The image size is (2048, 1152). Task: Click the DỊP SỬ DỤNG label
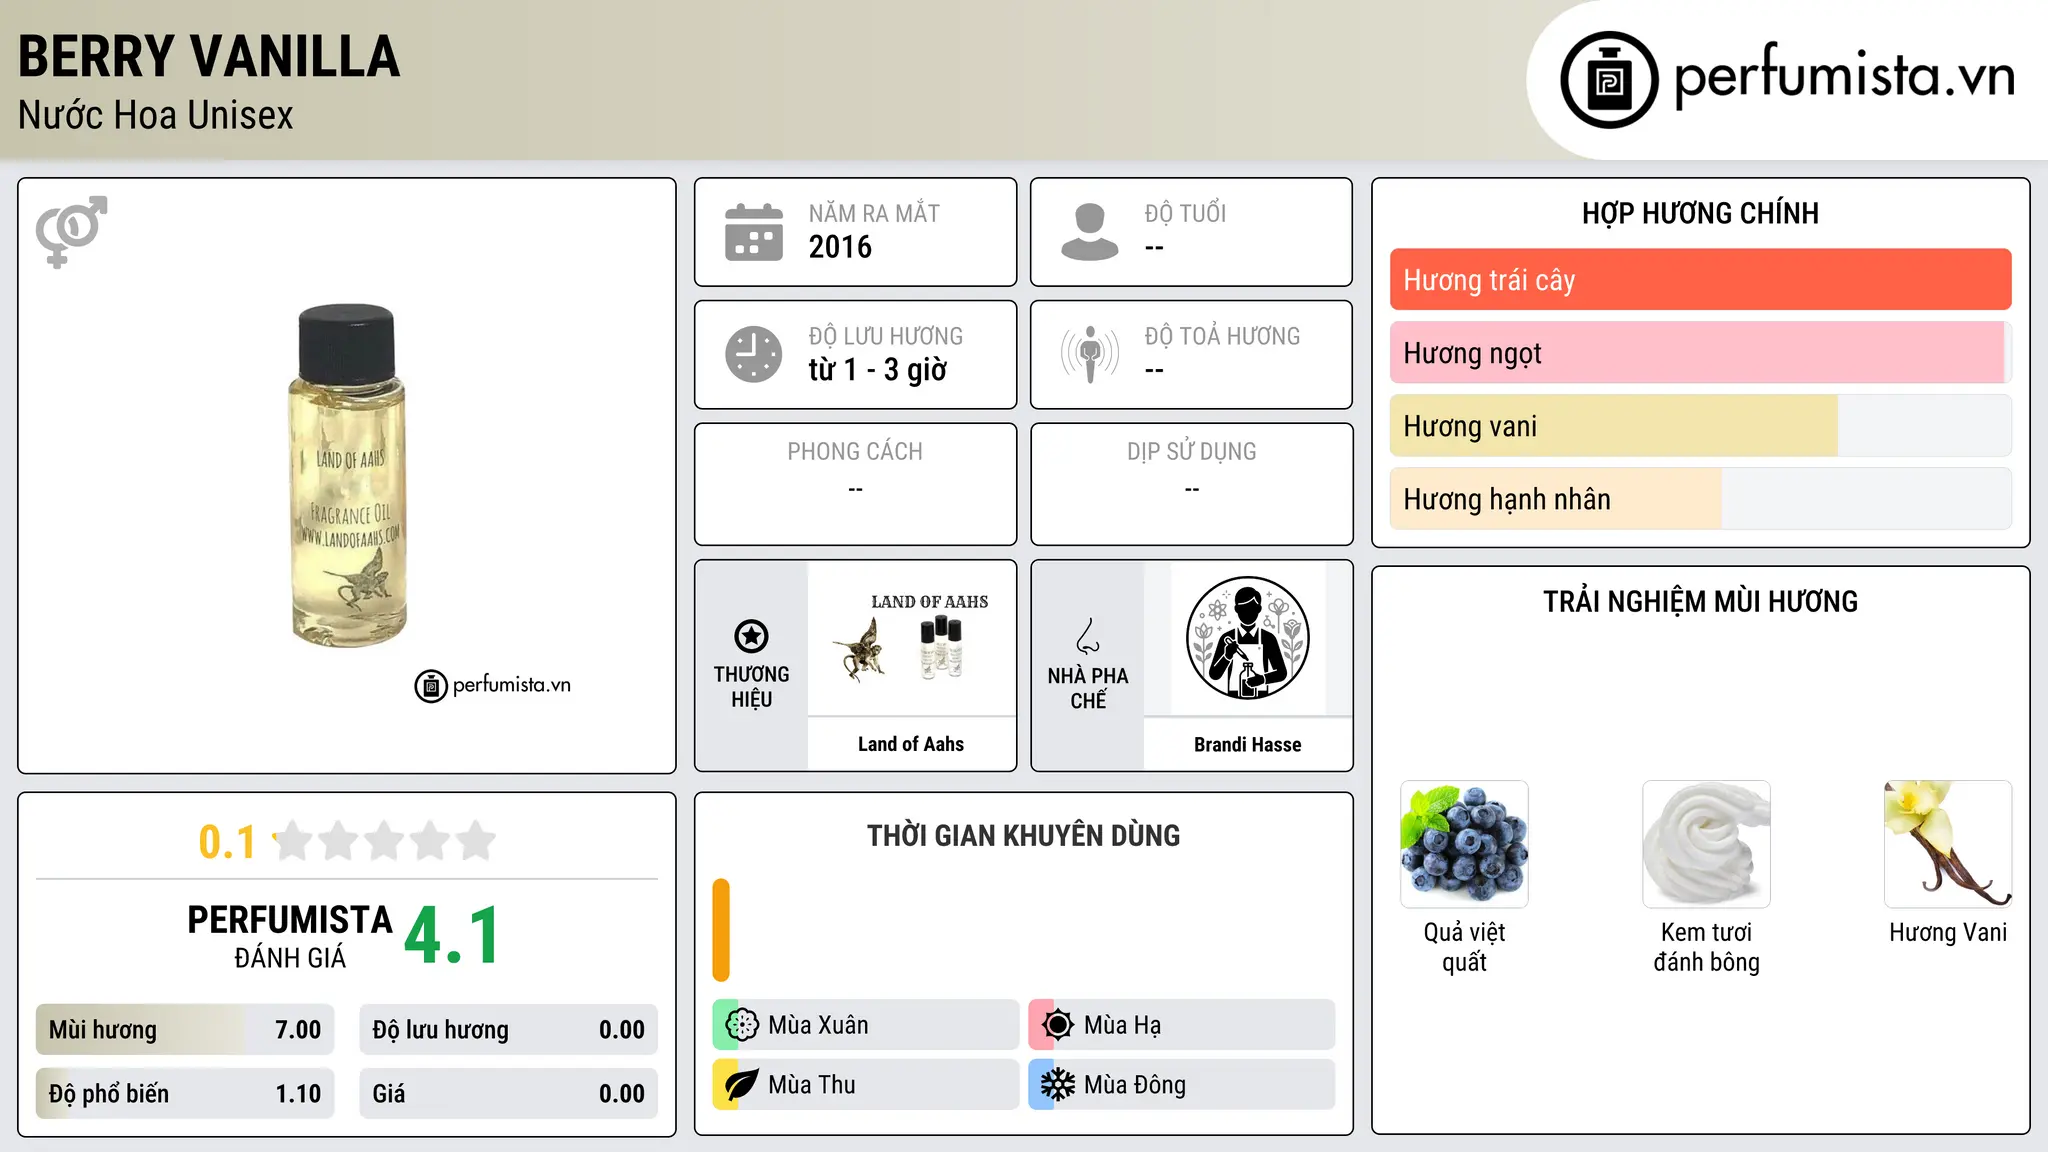(x=1191, y=452)
